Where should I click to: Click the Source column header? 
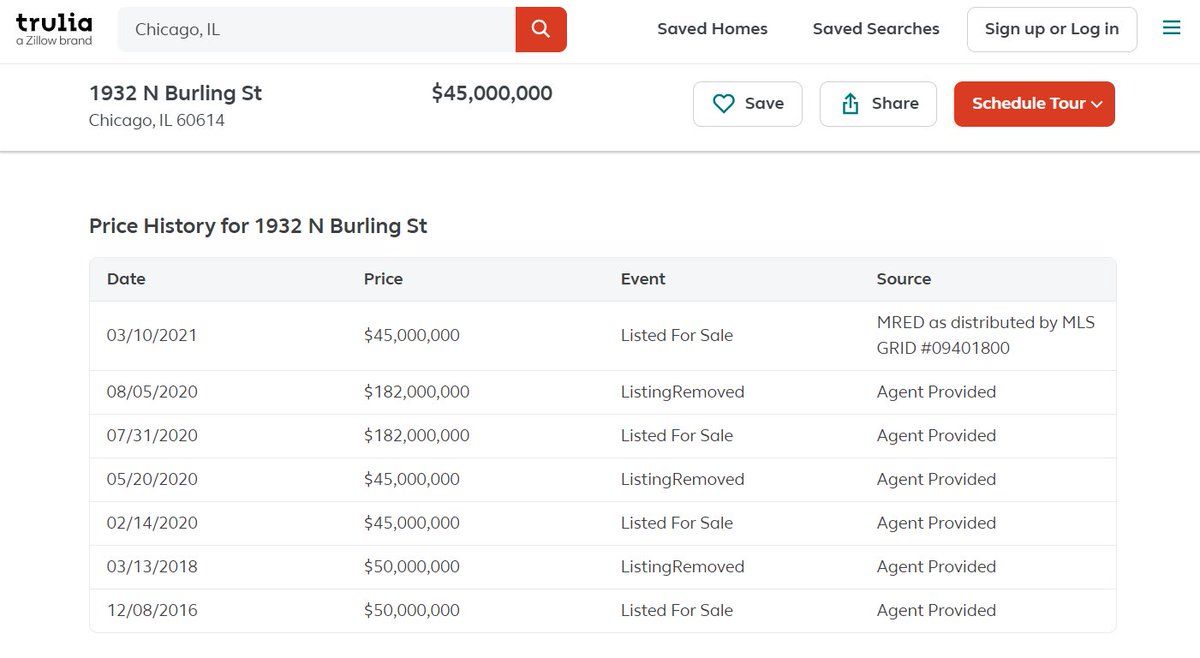coord(904,279)
